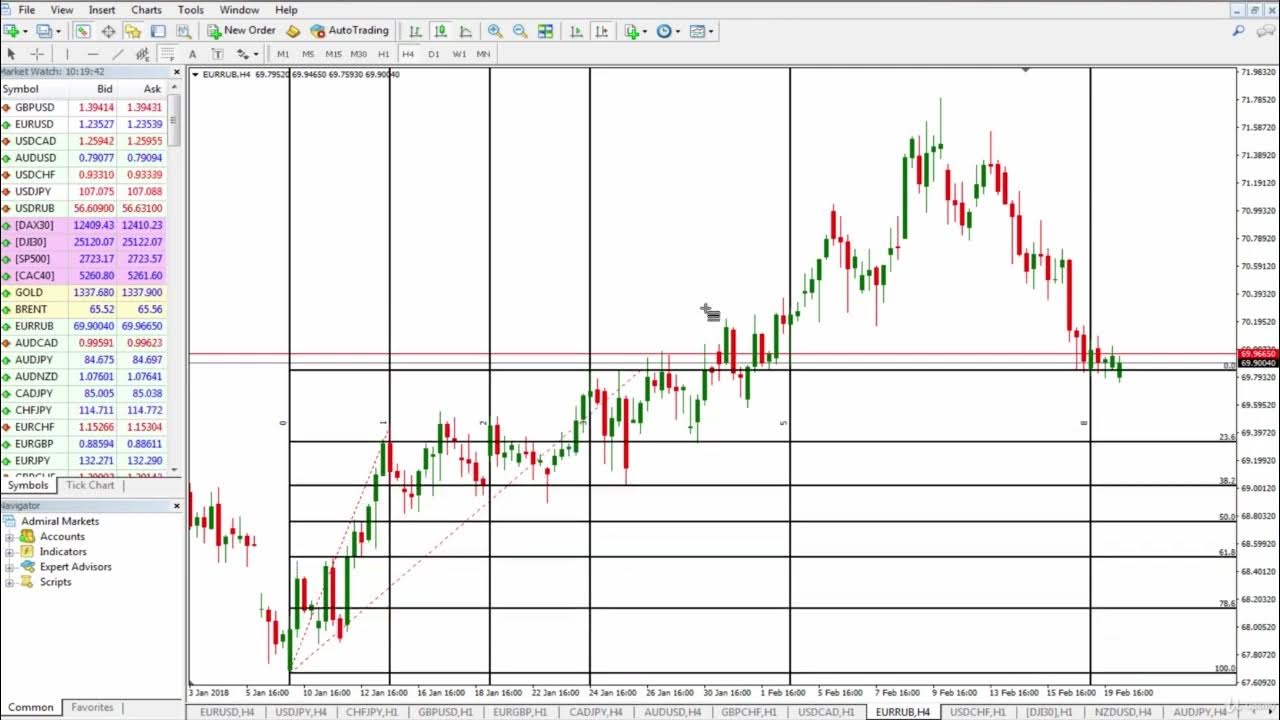Zoom in on the chart
The width and height of the screenshot is (1280, 720).
[x=495, y=31]
